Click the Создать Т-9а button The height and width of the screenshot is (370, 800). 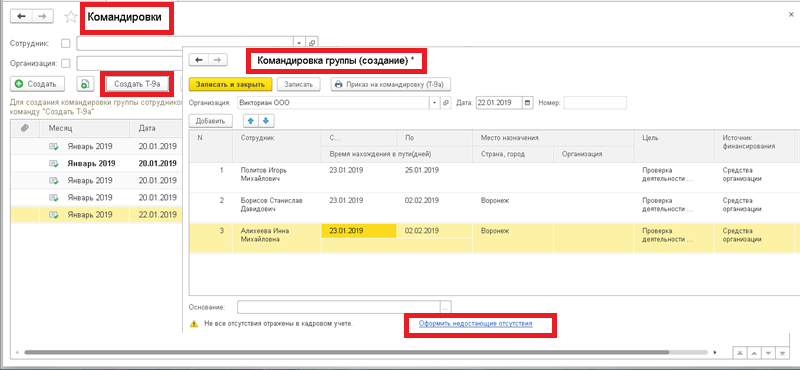point(138,84)
